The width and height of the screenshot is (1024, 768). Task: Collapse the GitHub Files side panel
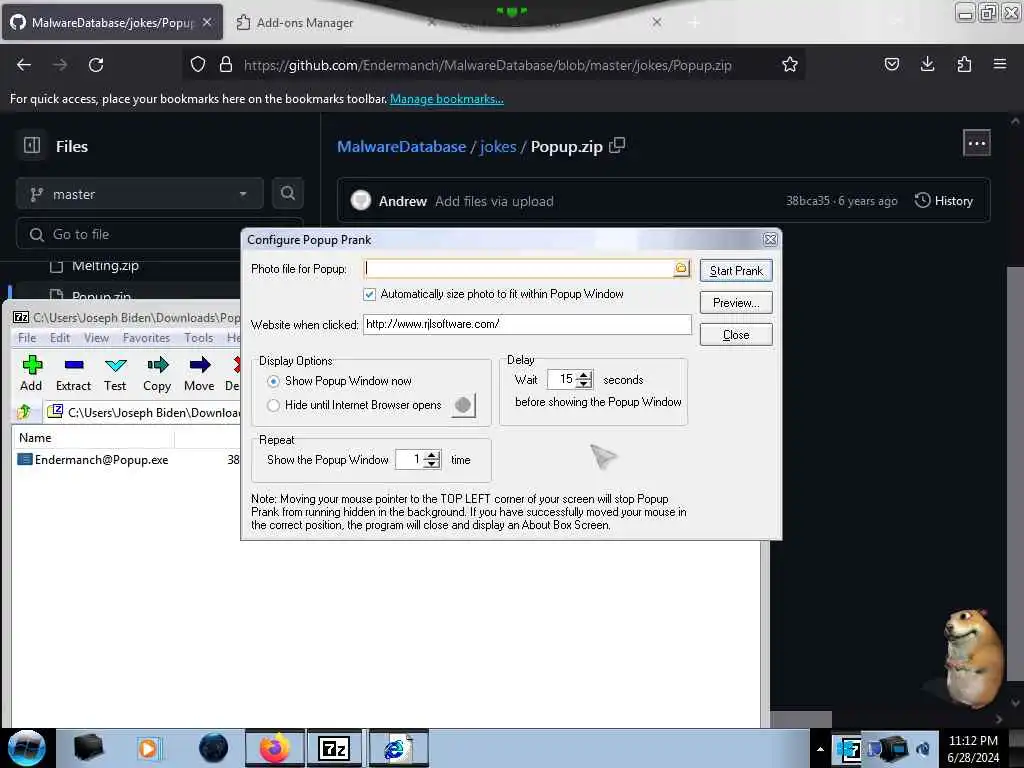32,146
